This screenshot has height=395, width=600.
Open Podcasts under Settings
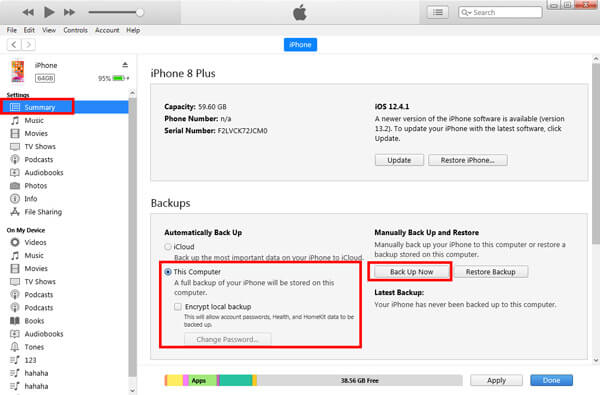click(39, 160)
